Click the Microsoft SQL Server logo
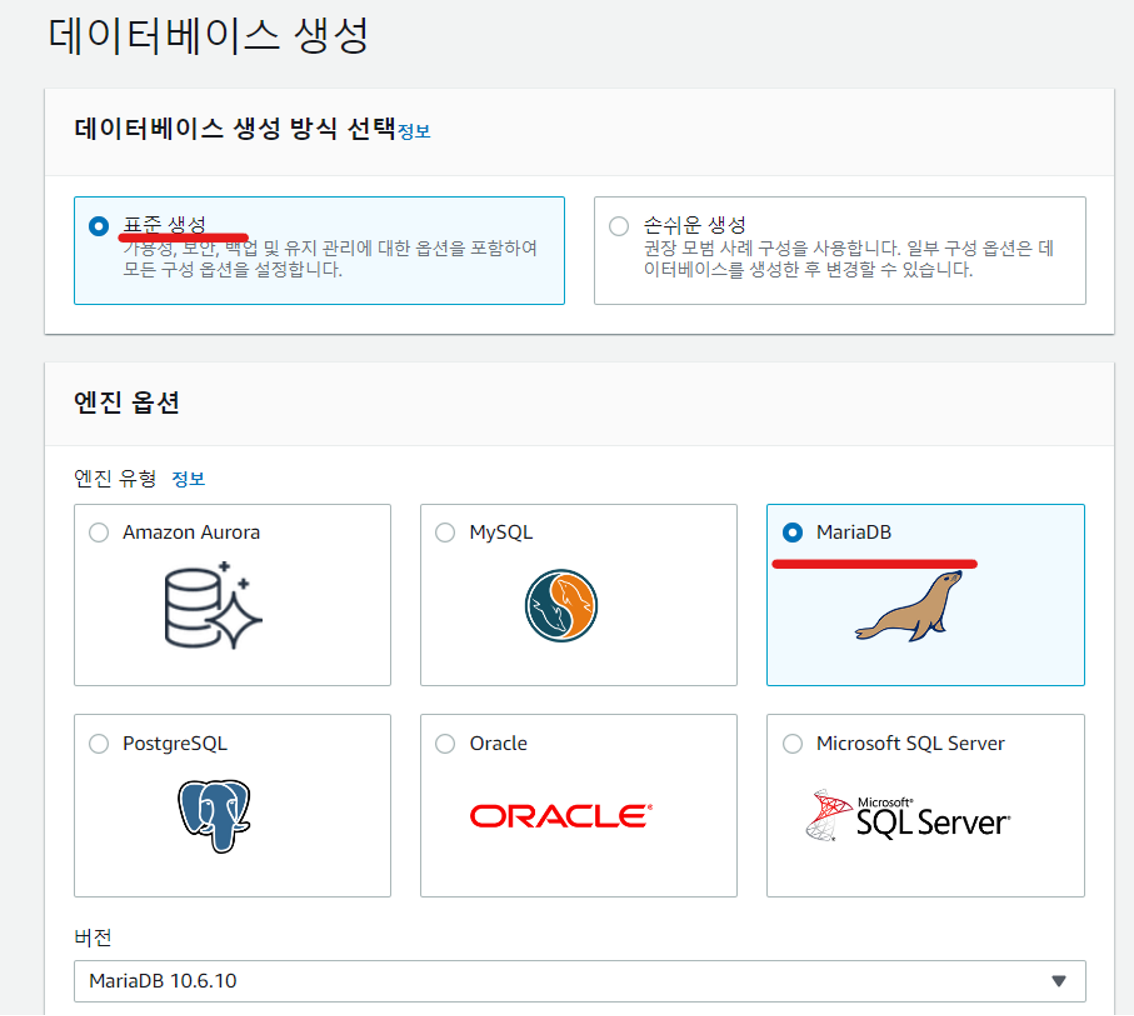Viewport: 1134px width, 1016px height. click(908, 816)
